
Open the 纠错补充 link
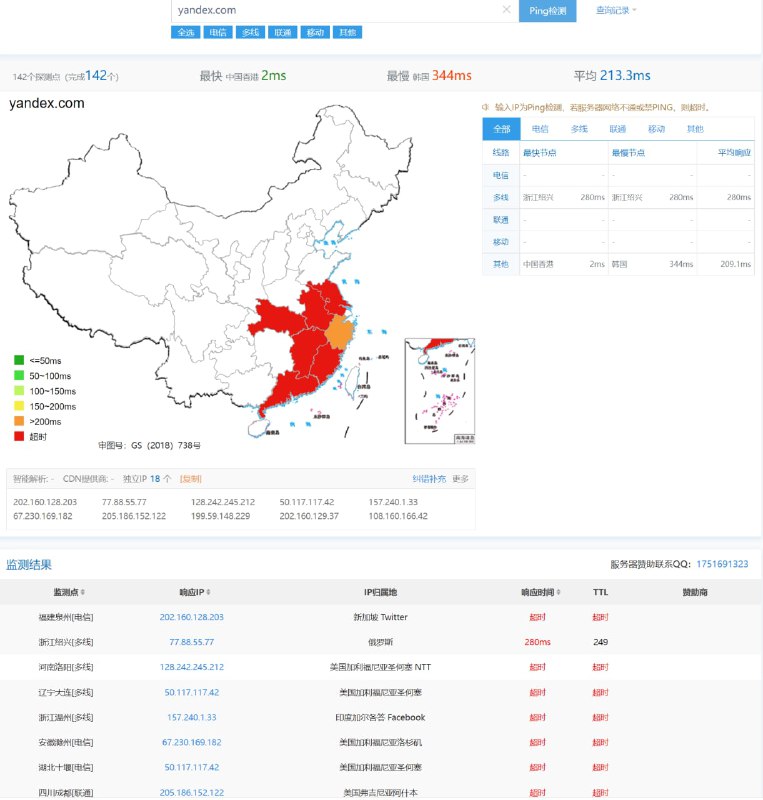pos(429,479)
